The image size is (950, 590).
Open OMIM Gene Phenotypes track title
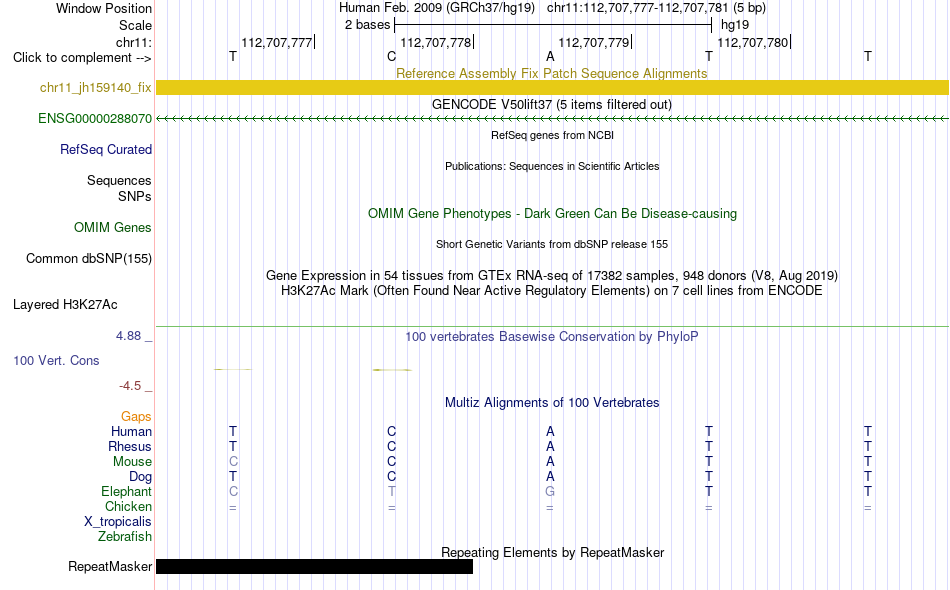point(552,214)
